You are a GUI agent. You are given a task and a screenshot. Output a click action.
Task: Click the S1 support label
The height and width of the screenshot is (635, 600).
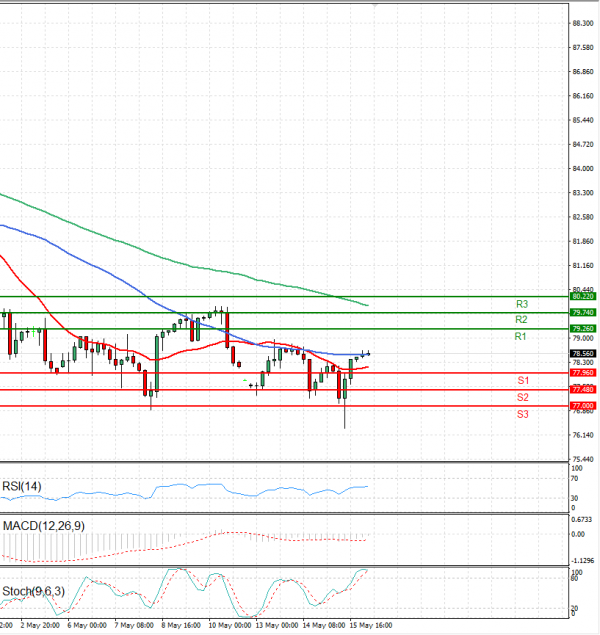click(x=523, y=380)
